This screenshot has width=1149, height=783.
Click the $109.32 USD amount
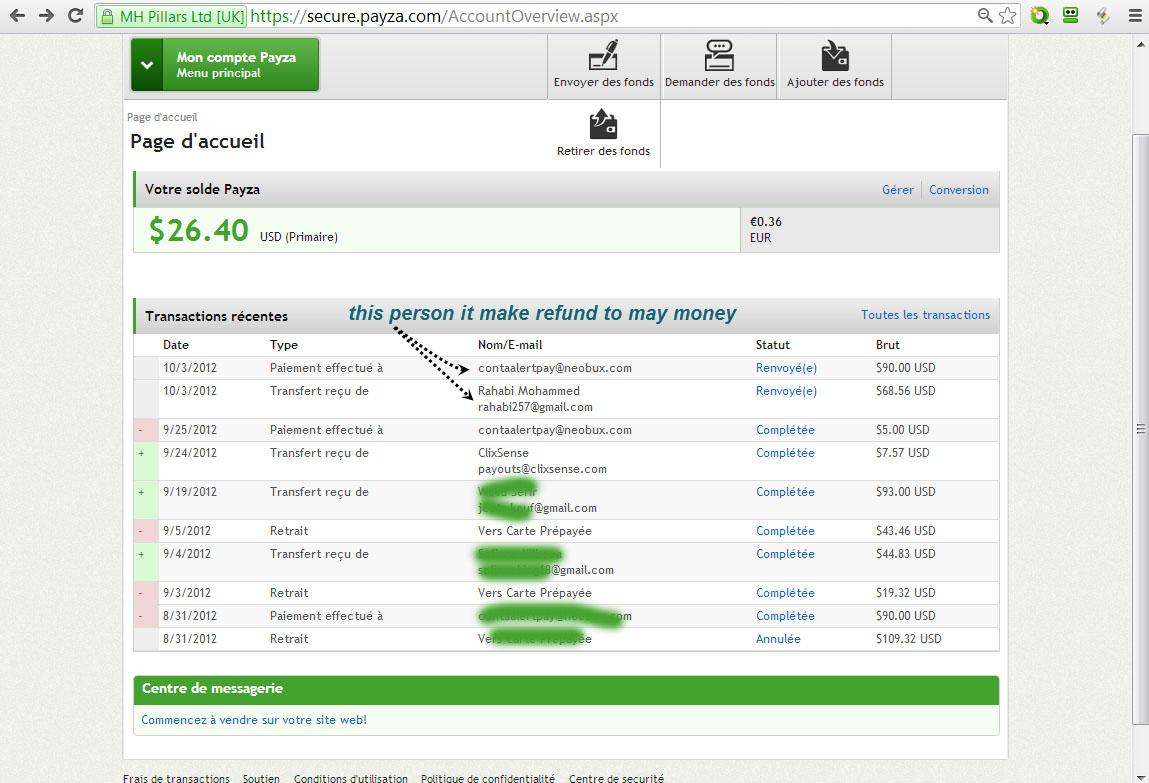[909, 639]
